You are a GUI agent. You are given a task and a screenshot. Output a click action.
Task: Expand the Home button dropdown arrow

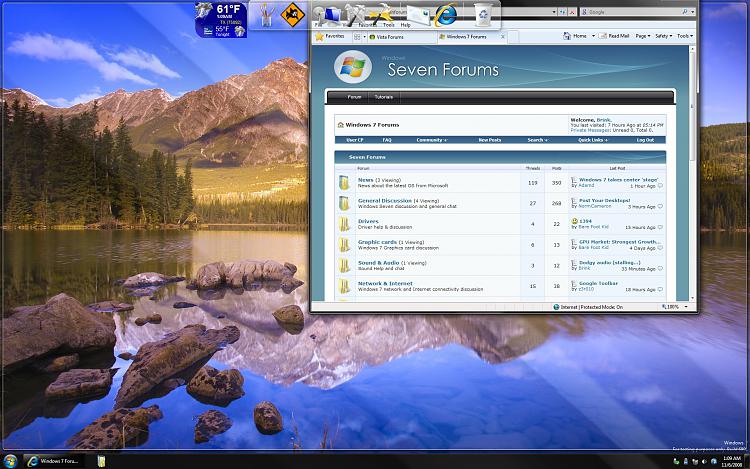[593, 36]
